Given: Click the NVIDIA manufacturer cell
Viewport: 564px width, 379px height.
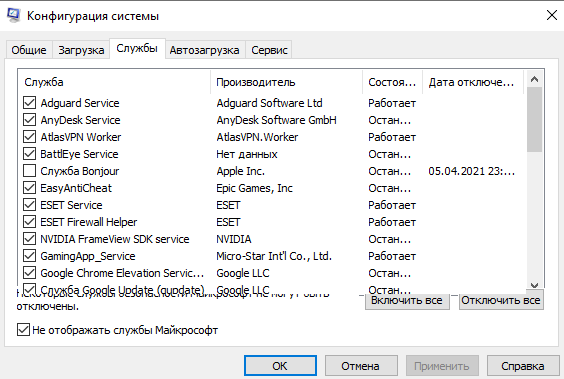Looking at the screenshot, I should point(234,239).
